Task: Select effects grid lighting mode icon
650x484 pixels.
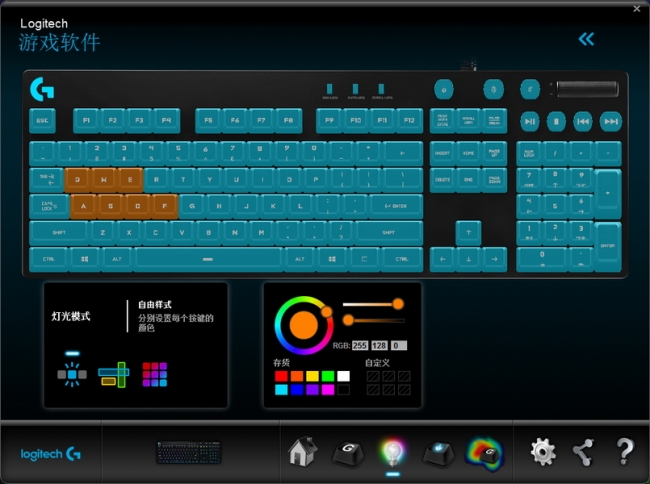Action: 155,374
